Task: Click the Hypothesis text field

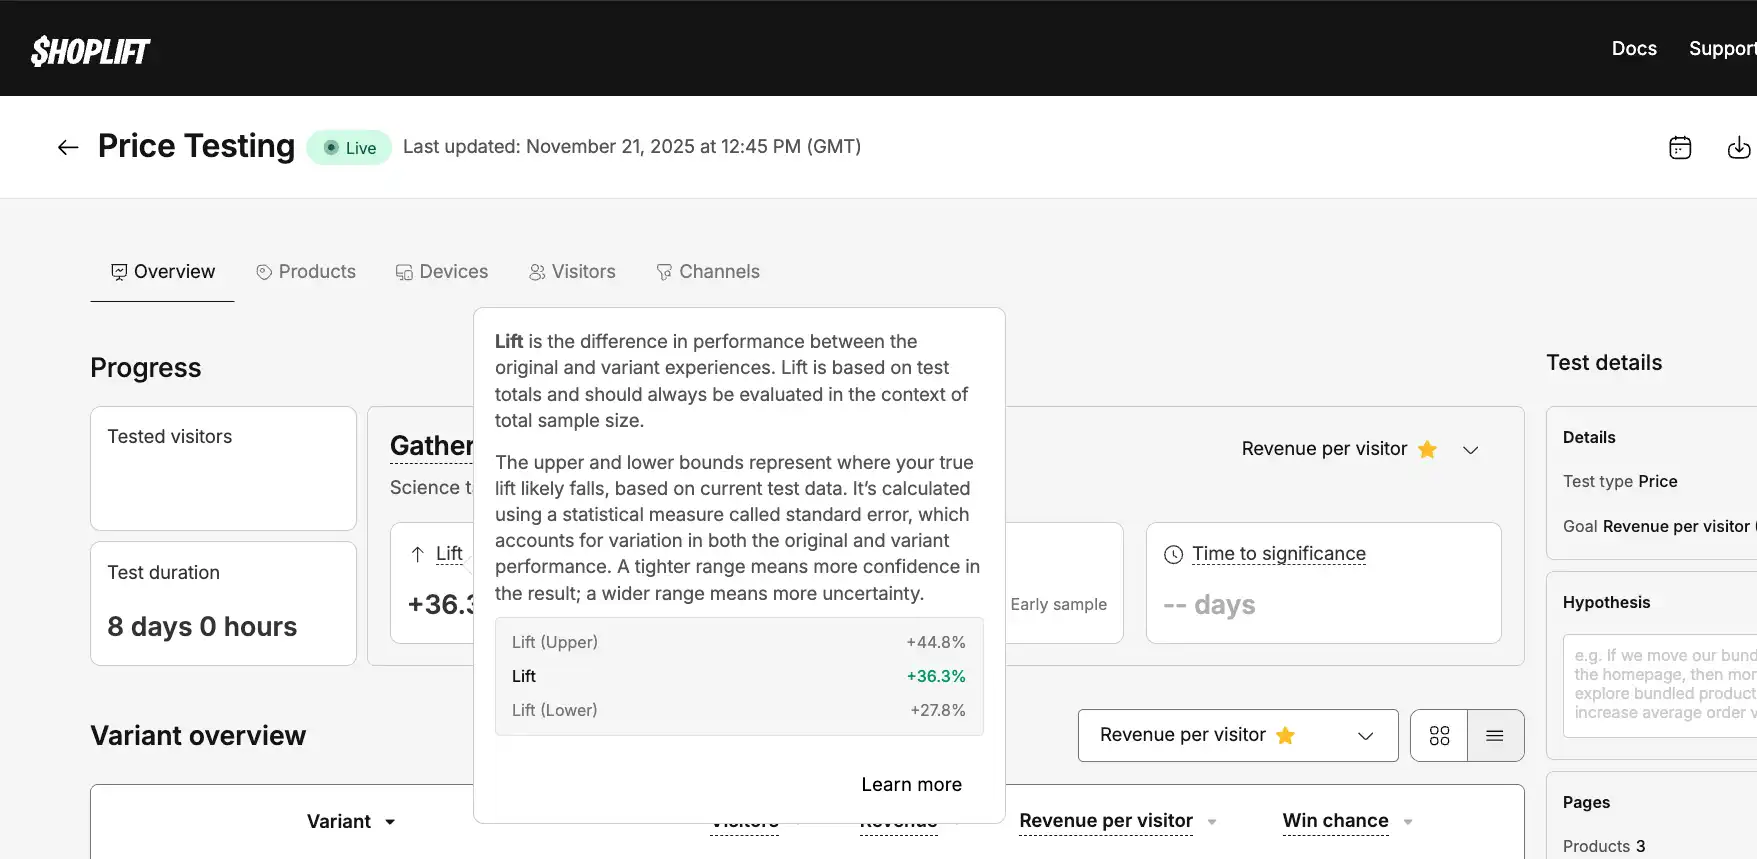Action: pyautogui.click(x=1660, y=685)
